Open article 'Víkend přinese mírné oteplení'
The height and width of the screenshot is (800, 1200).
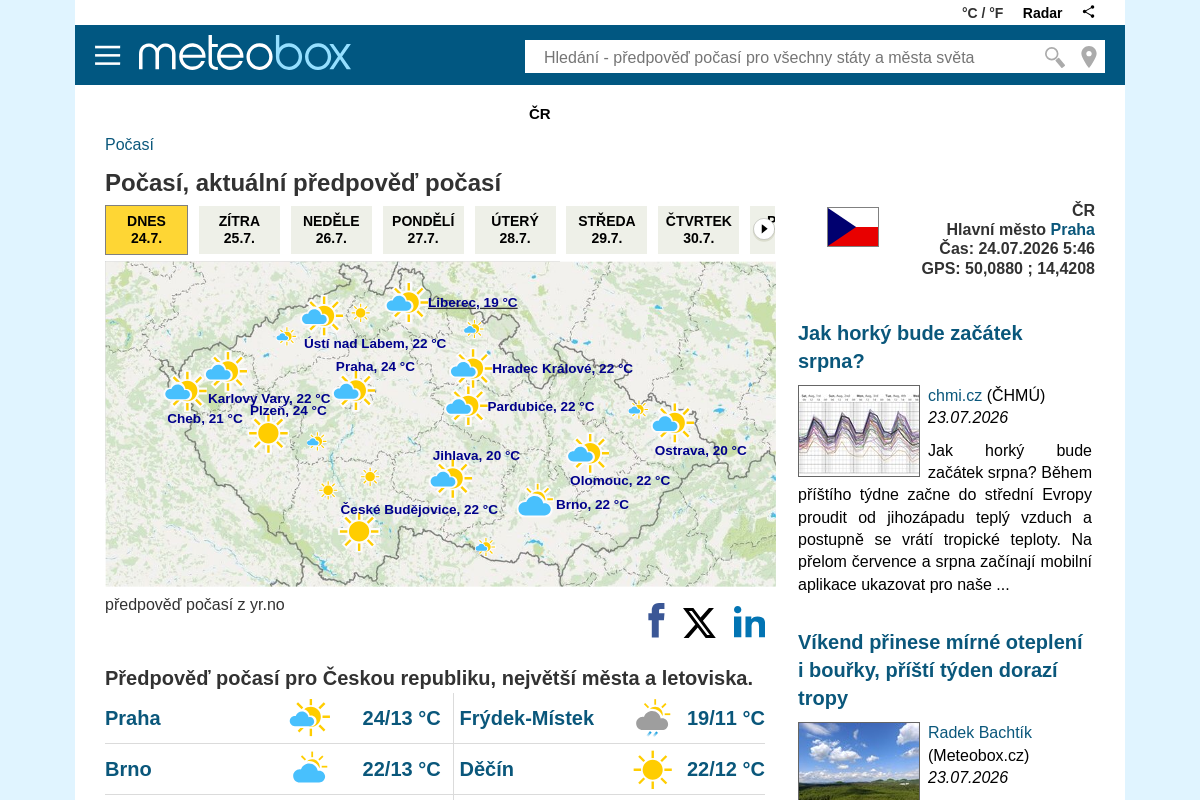[940, 670]
